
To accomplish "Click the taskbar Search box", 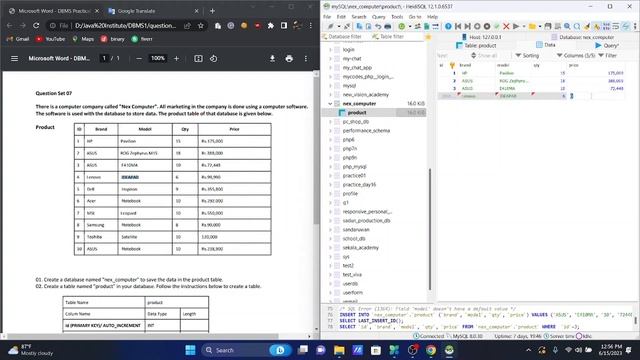I will tap(246, 350).
